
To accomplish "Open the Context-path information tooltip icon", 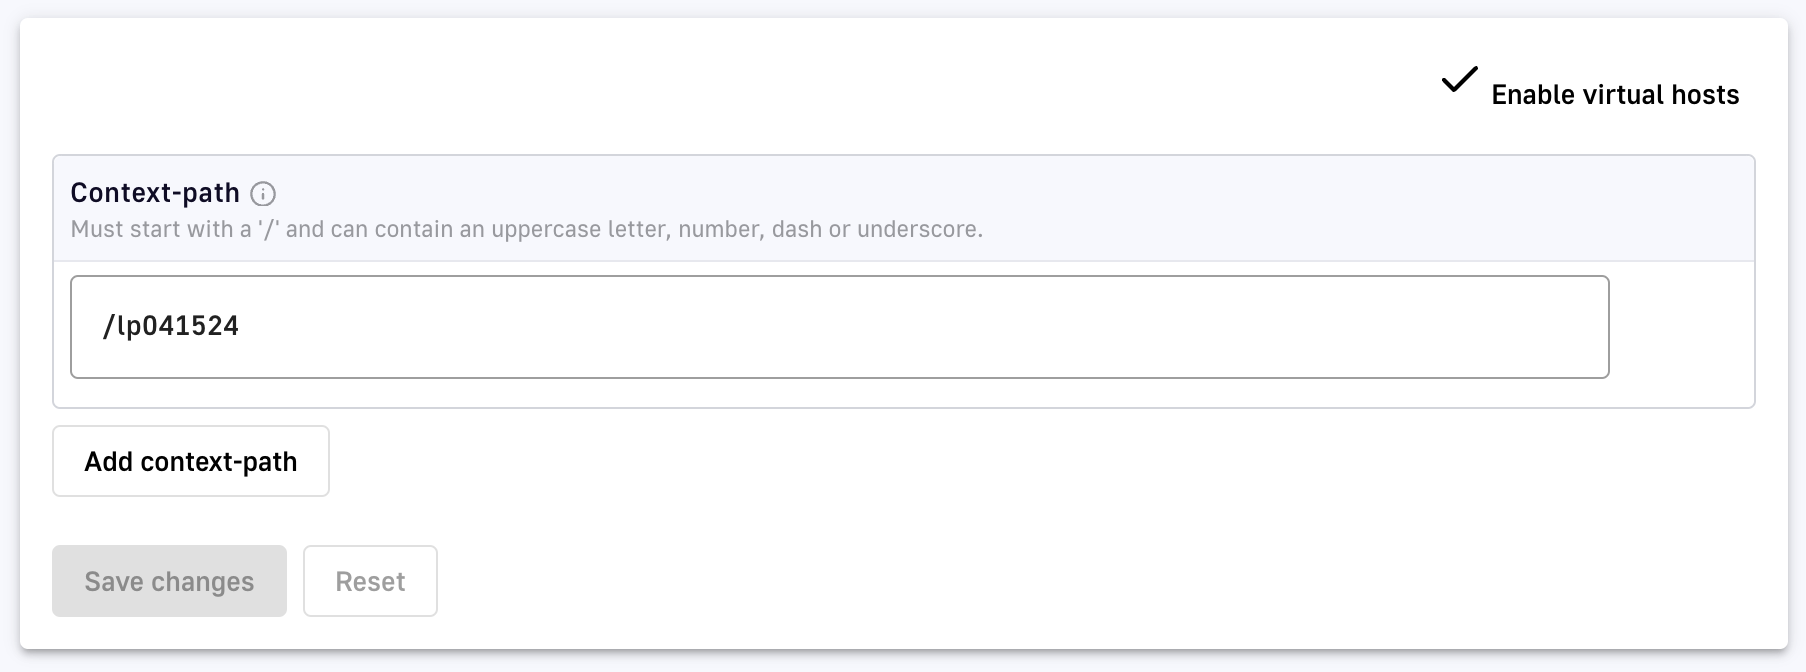I will [263, 194].
